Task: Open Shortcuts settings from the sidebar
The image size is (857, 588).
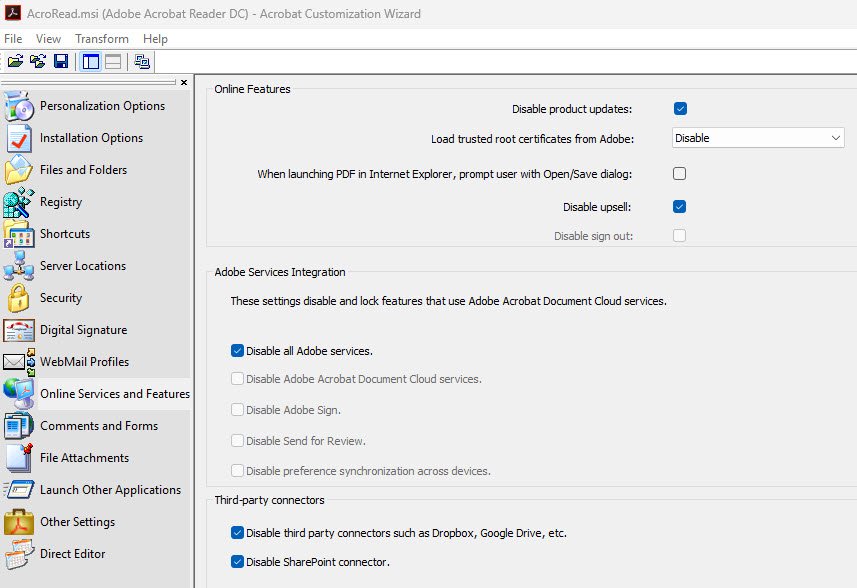Action: click(x=64, y=234)
